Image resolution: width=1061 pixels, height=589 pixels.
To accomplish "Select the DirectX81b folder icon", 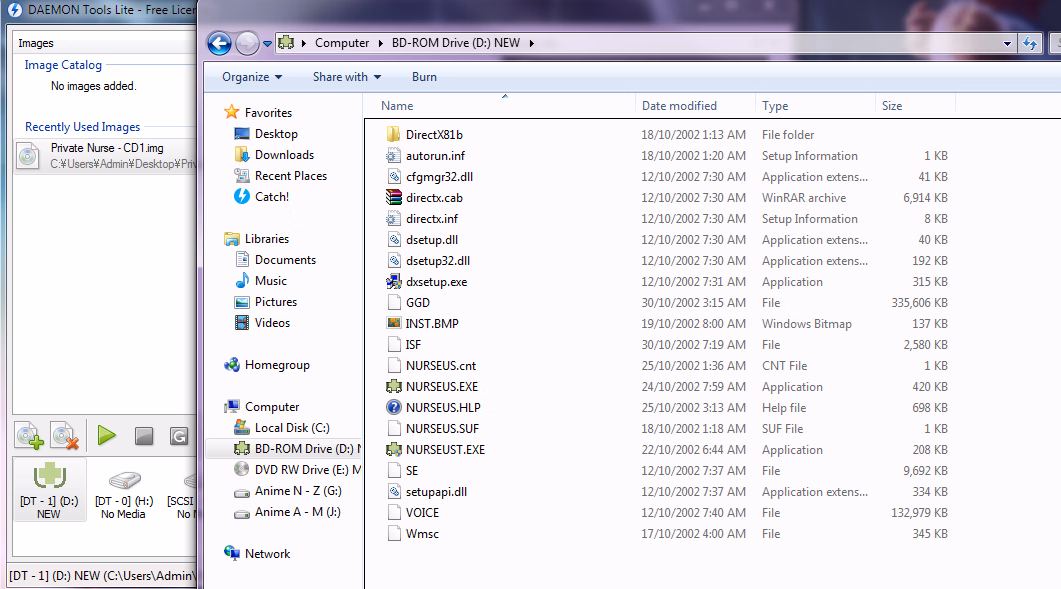I will pyautogui.click(x=394, y=134).
